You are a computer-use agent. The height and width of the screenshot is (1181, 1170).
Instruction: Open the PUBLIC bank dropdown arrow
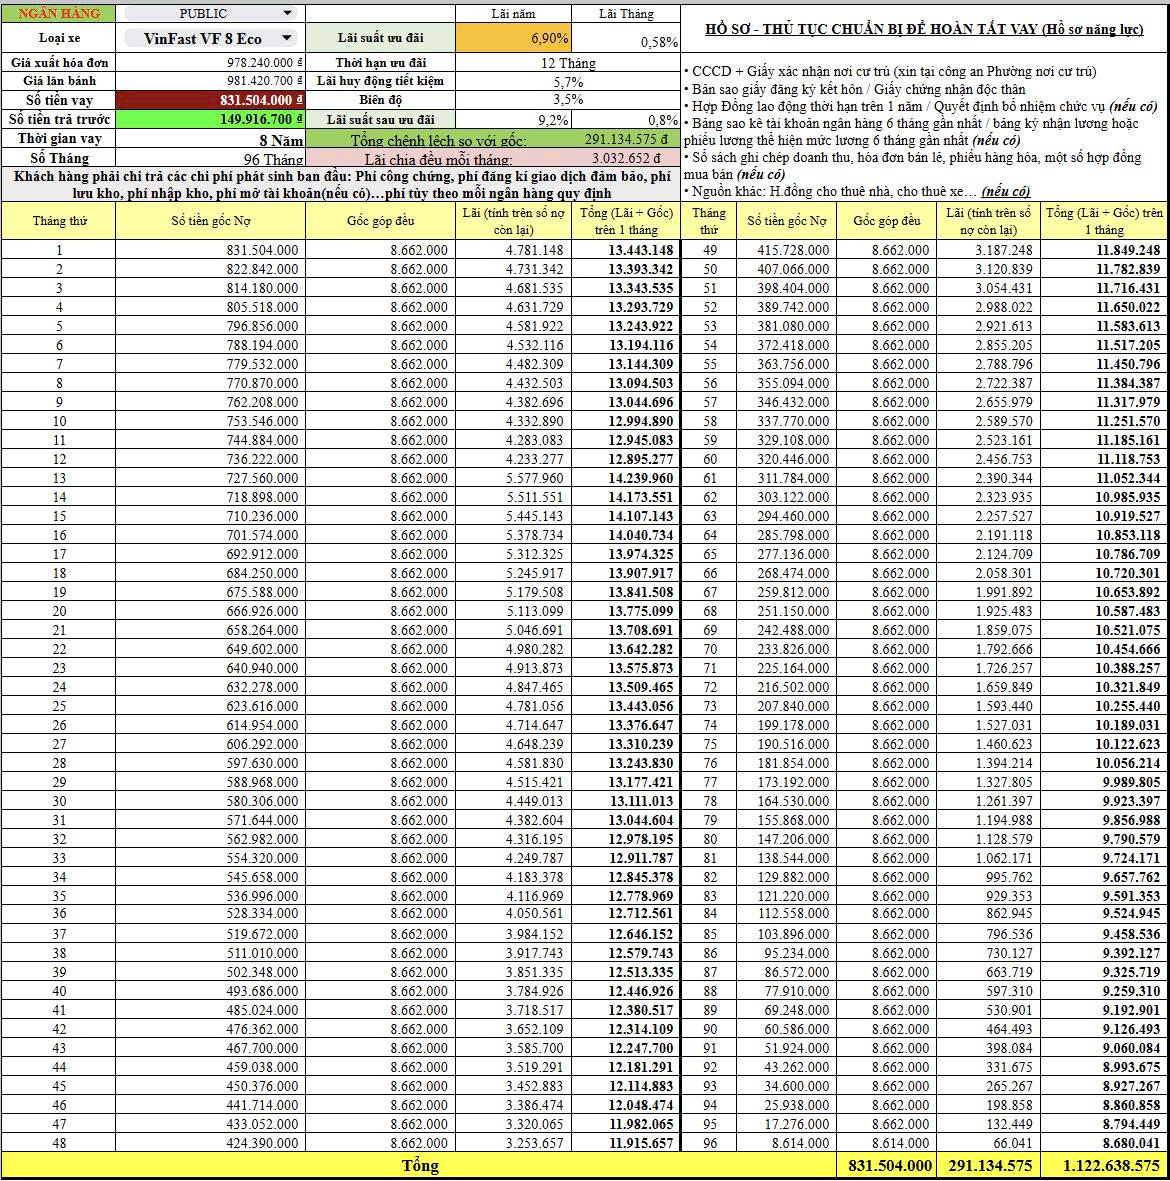pos(287,14)
